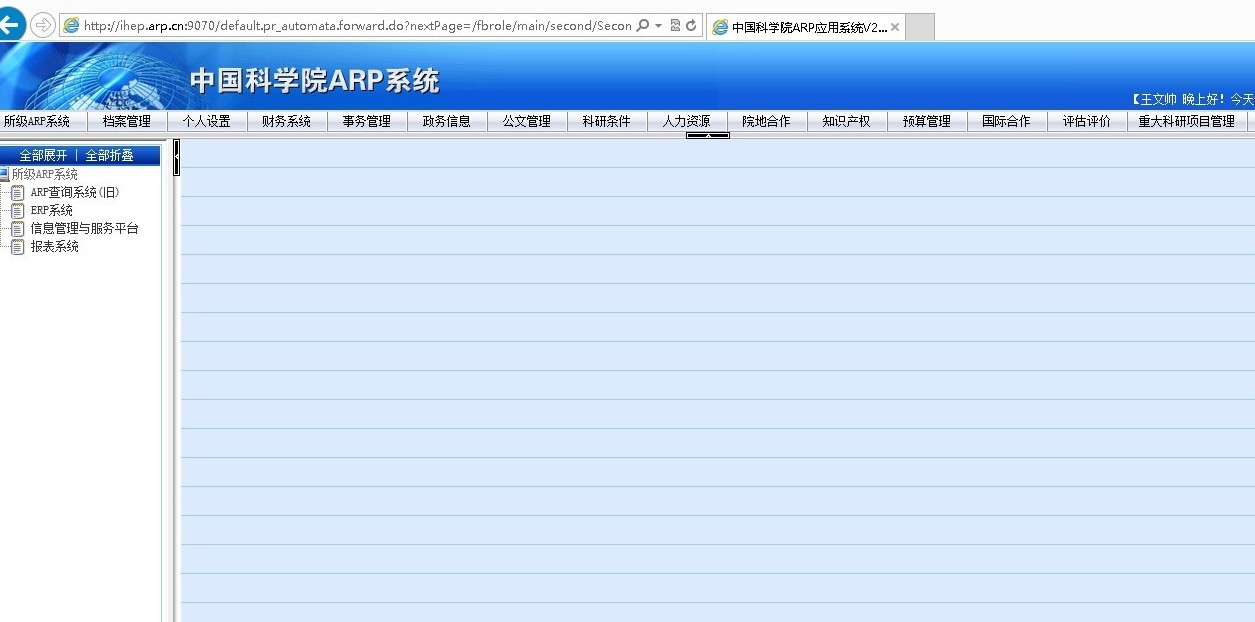Click the compatibility view icon in address bar
Image resolution: width=1255 pixels, height=622 pixels.
pos(675,26)
